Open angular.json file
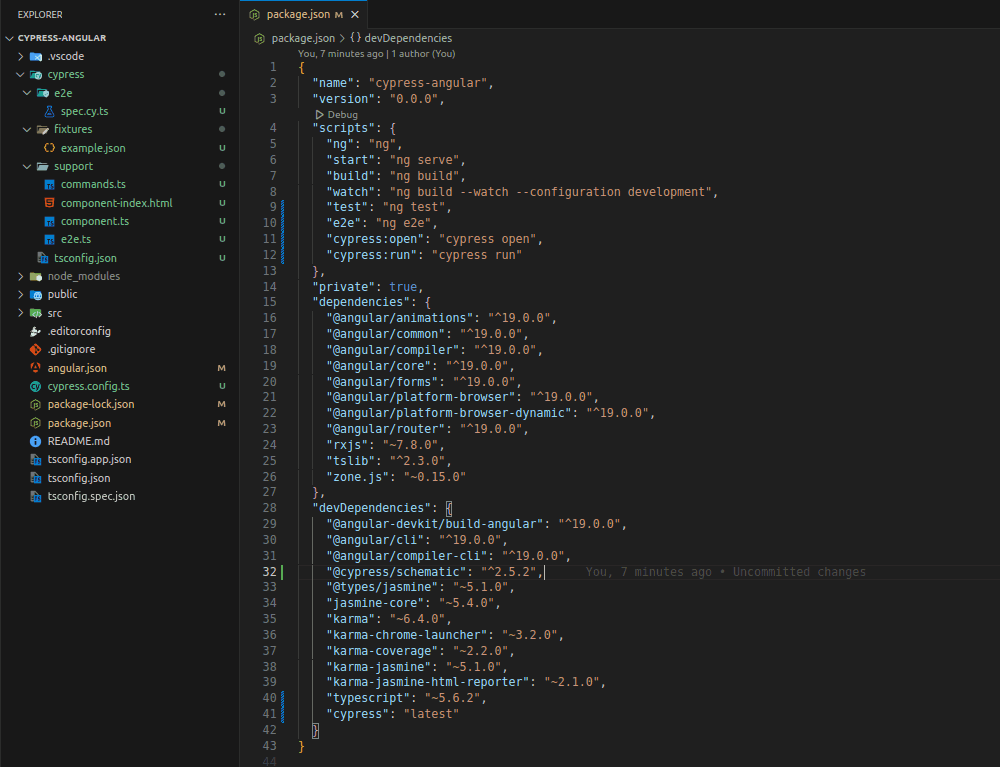 (x=77, y=368)
